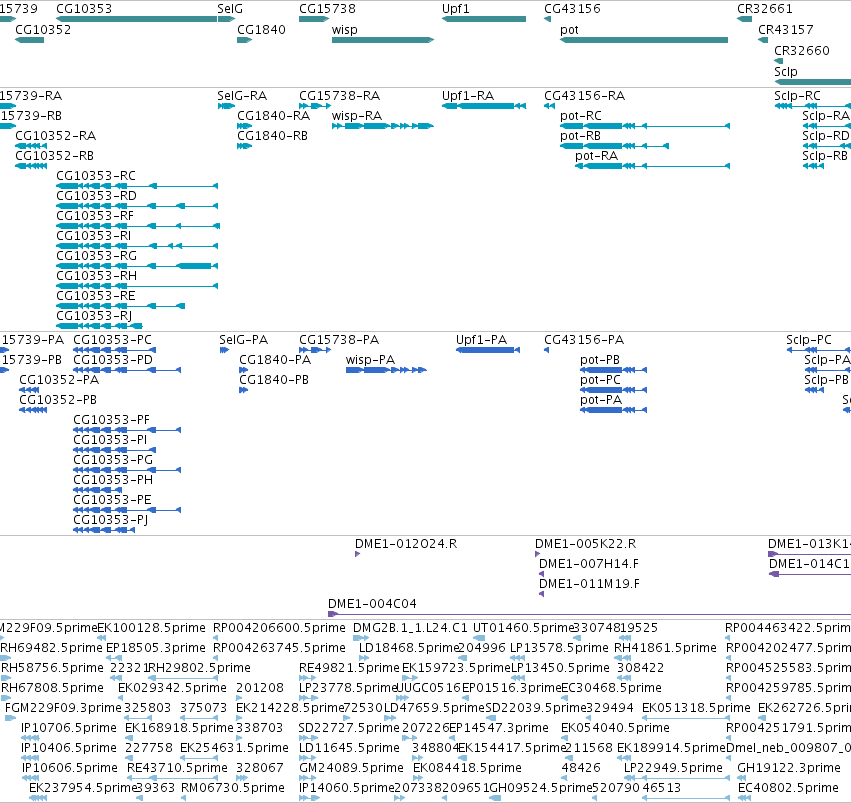
Task: Click the CG10352 gene label
Action: coord(43,29)
